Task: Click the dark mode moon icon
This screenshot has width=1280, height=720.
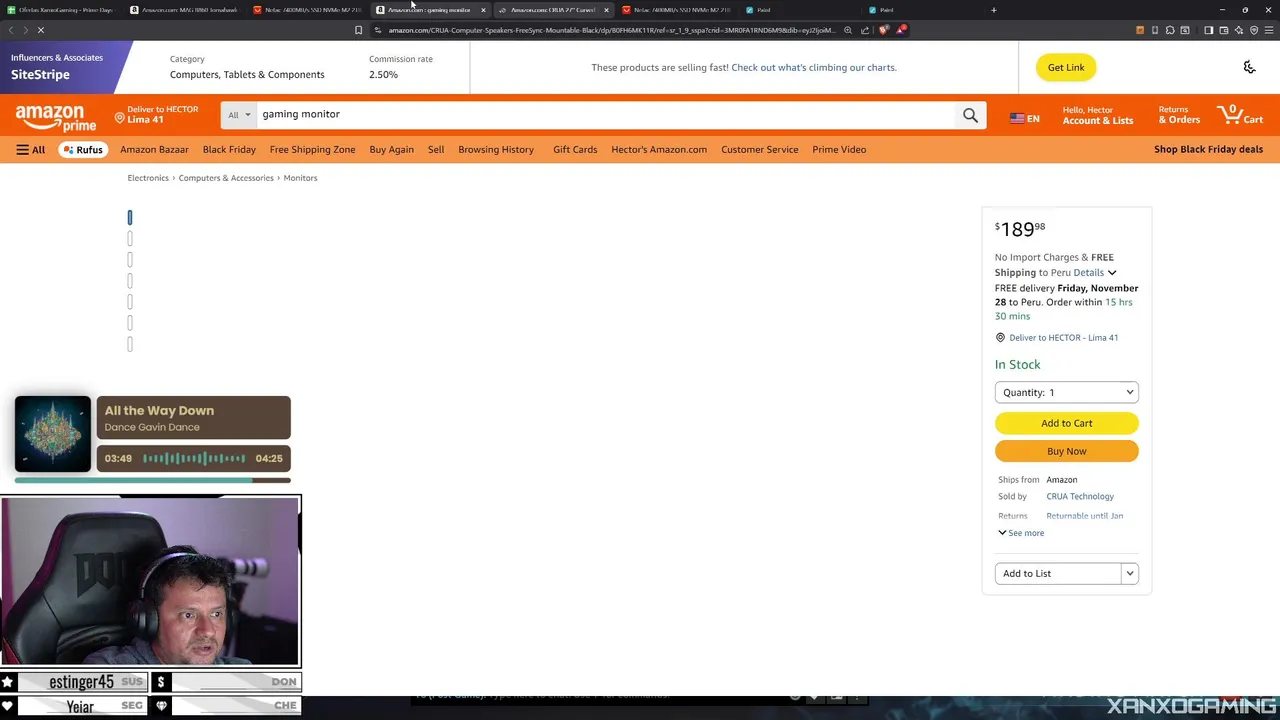Action: tap(1249, 67)
